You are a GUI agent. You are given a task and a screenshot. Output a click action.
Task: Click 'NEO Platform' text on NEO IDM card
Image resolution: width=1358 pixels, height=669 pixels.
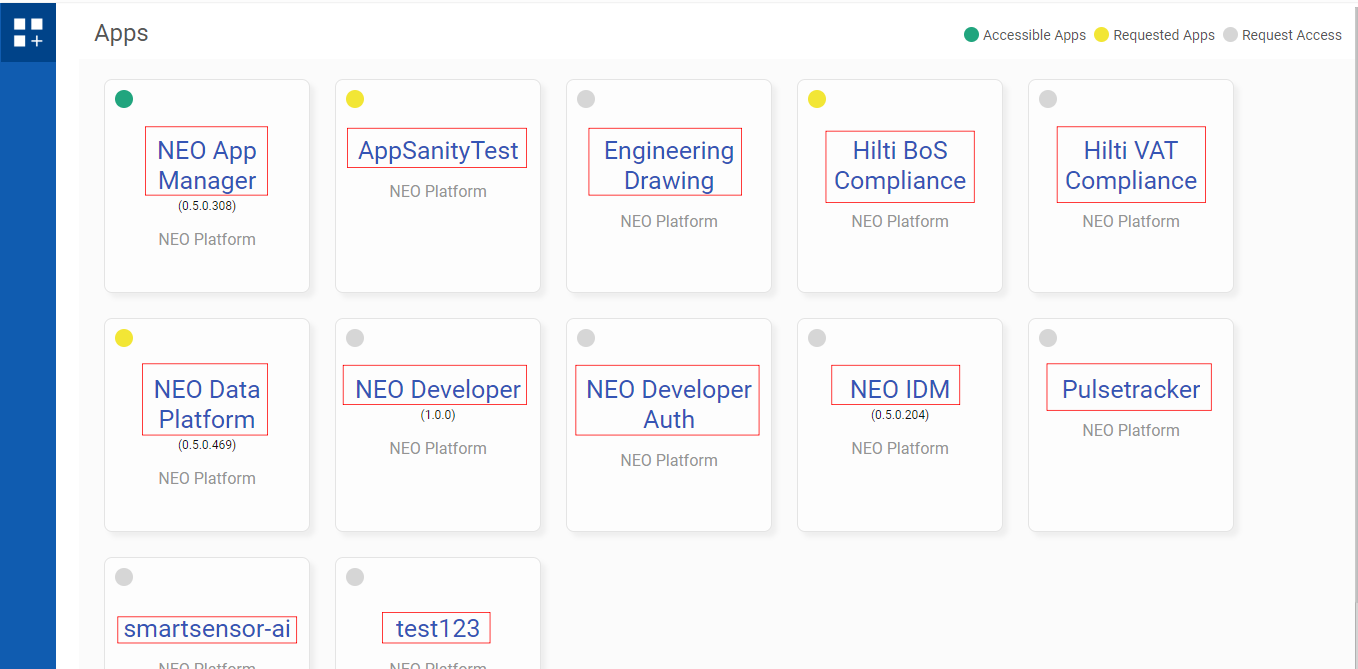(x=900, y=448)
